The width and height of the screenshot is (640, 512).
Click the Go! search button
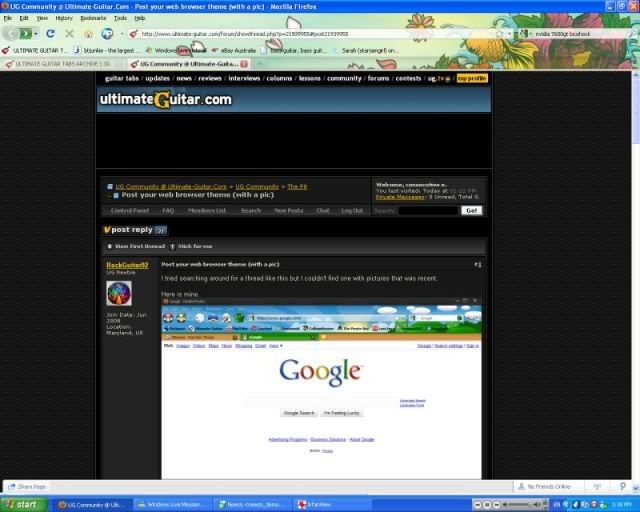[471, 210]
